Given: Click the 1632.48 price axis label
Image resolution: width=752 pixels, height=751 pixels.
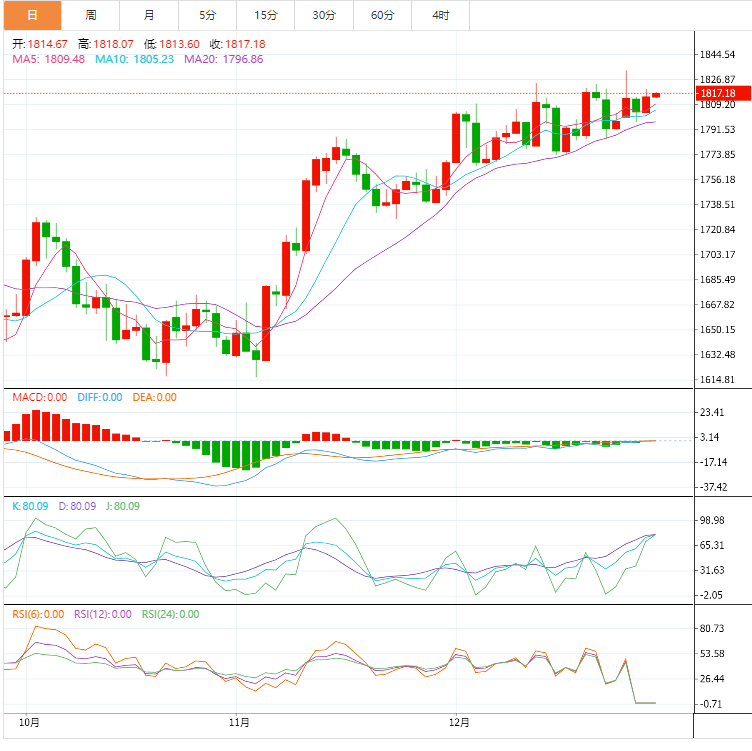Looking at the screenshot, I should pyautogui.click(x=717, y=354).
